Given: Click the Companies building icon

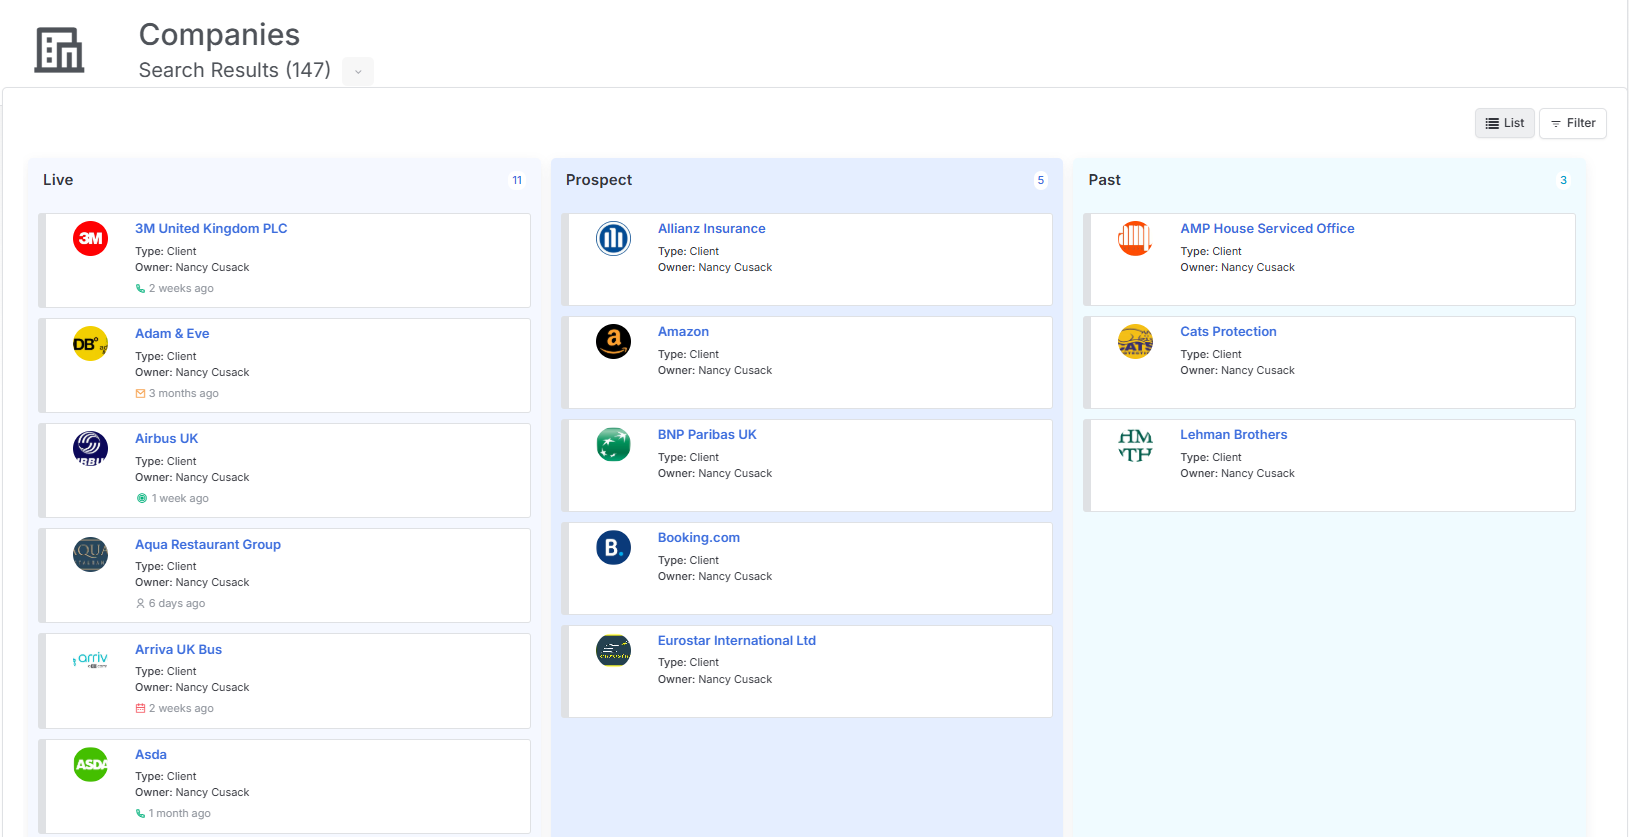Looking at the screenshot, I should (x=59, y=50).
